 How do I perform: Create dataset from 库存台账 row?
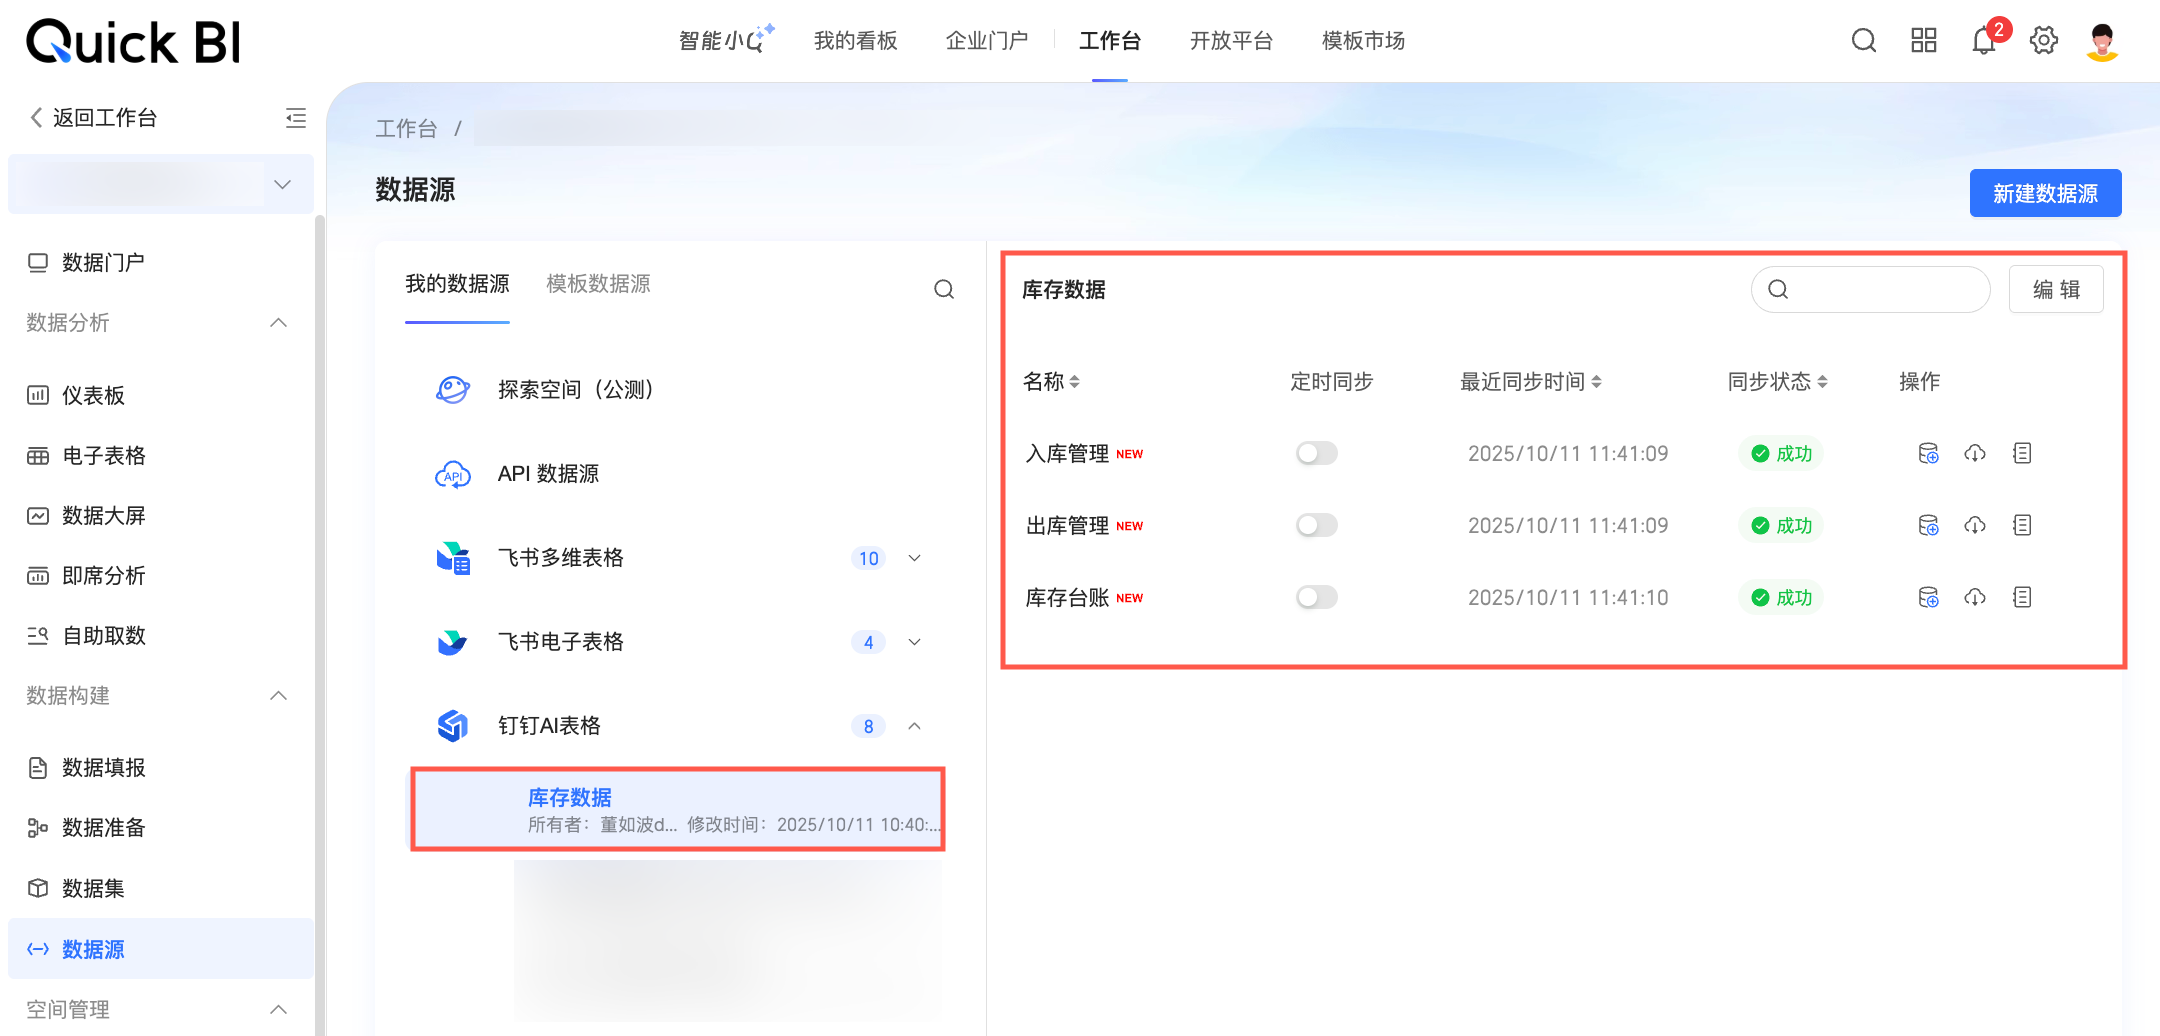point(1928,597)
